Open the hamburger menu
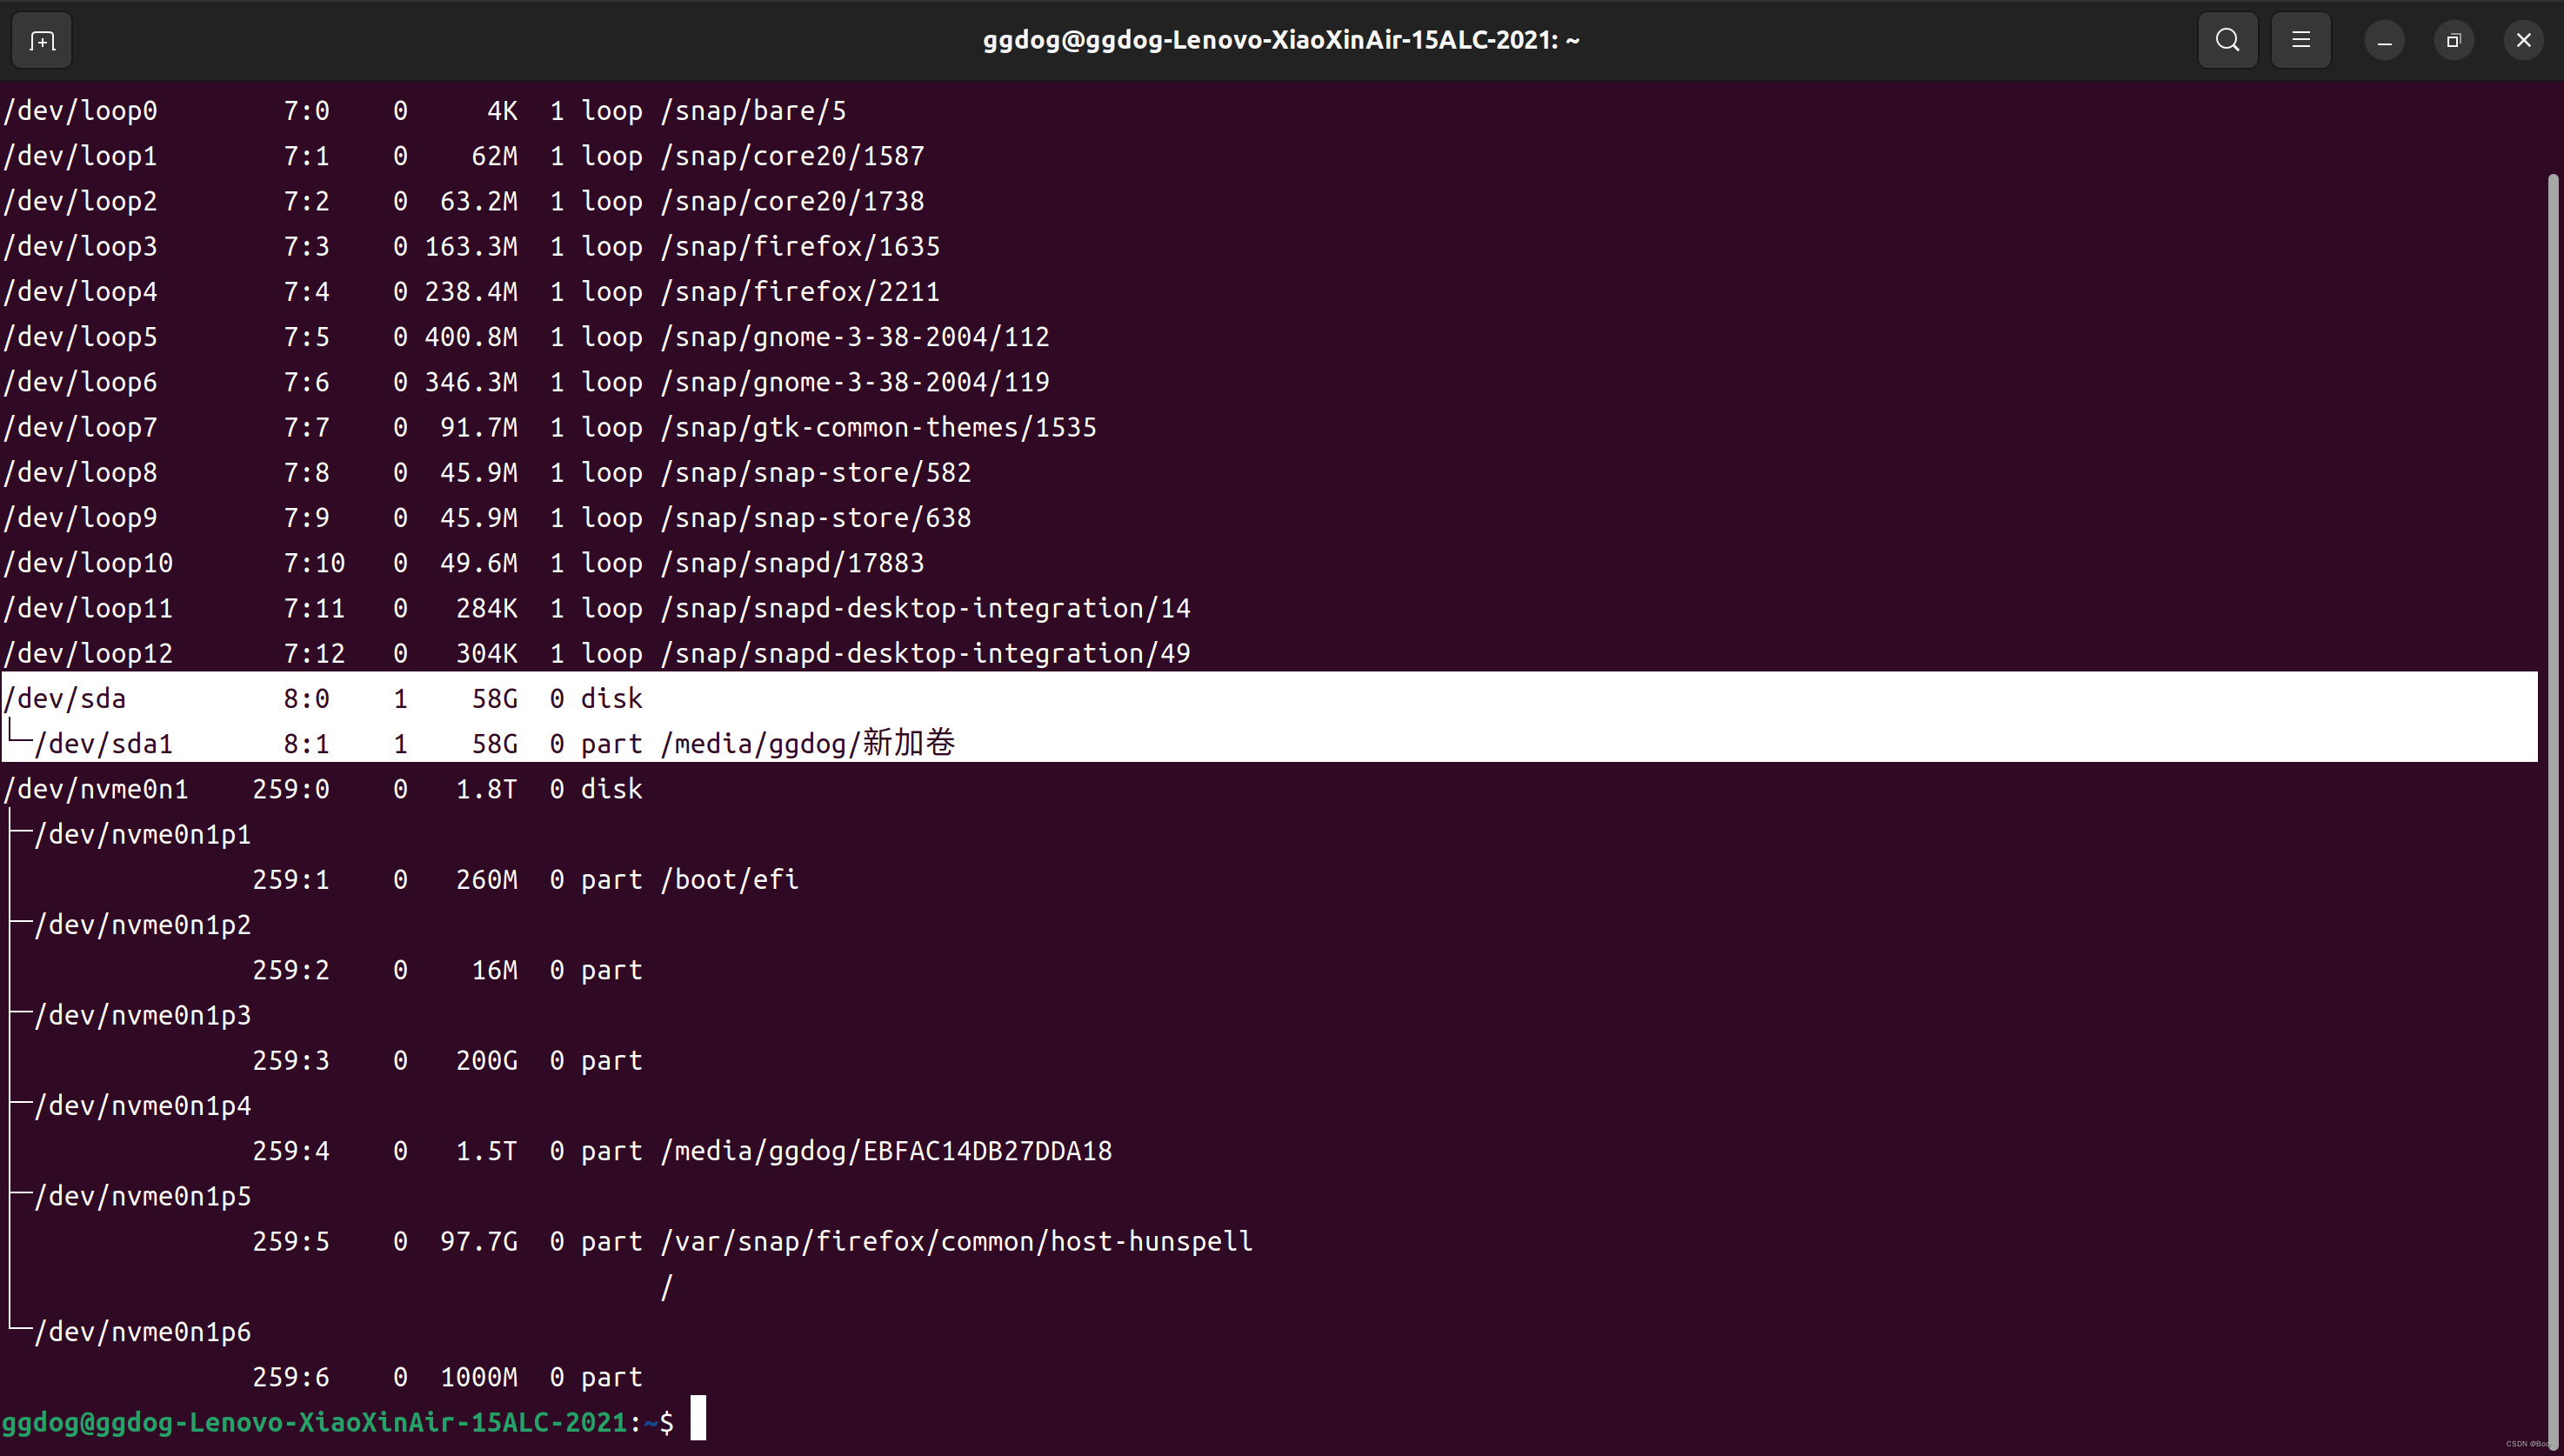Screen dimensions: 2564x1456 click(2300, 41)
